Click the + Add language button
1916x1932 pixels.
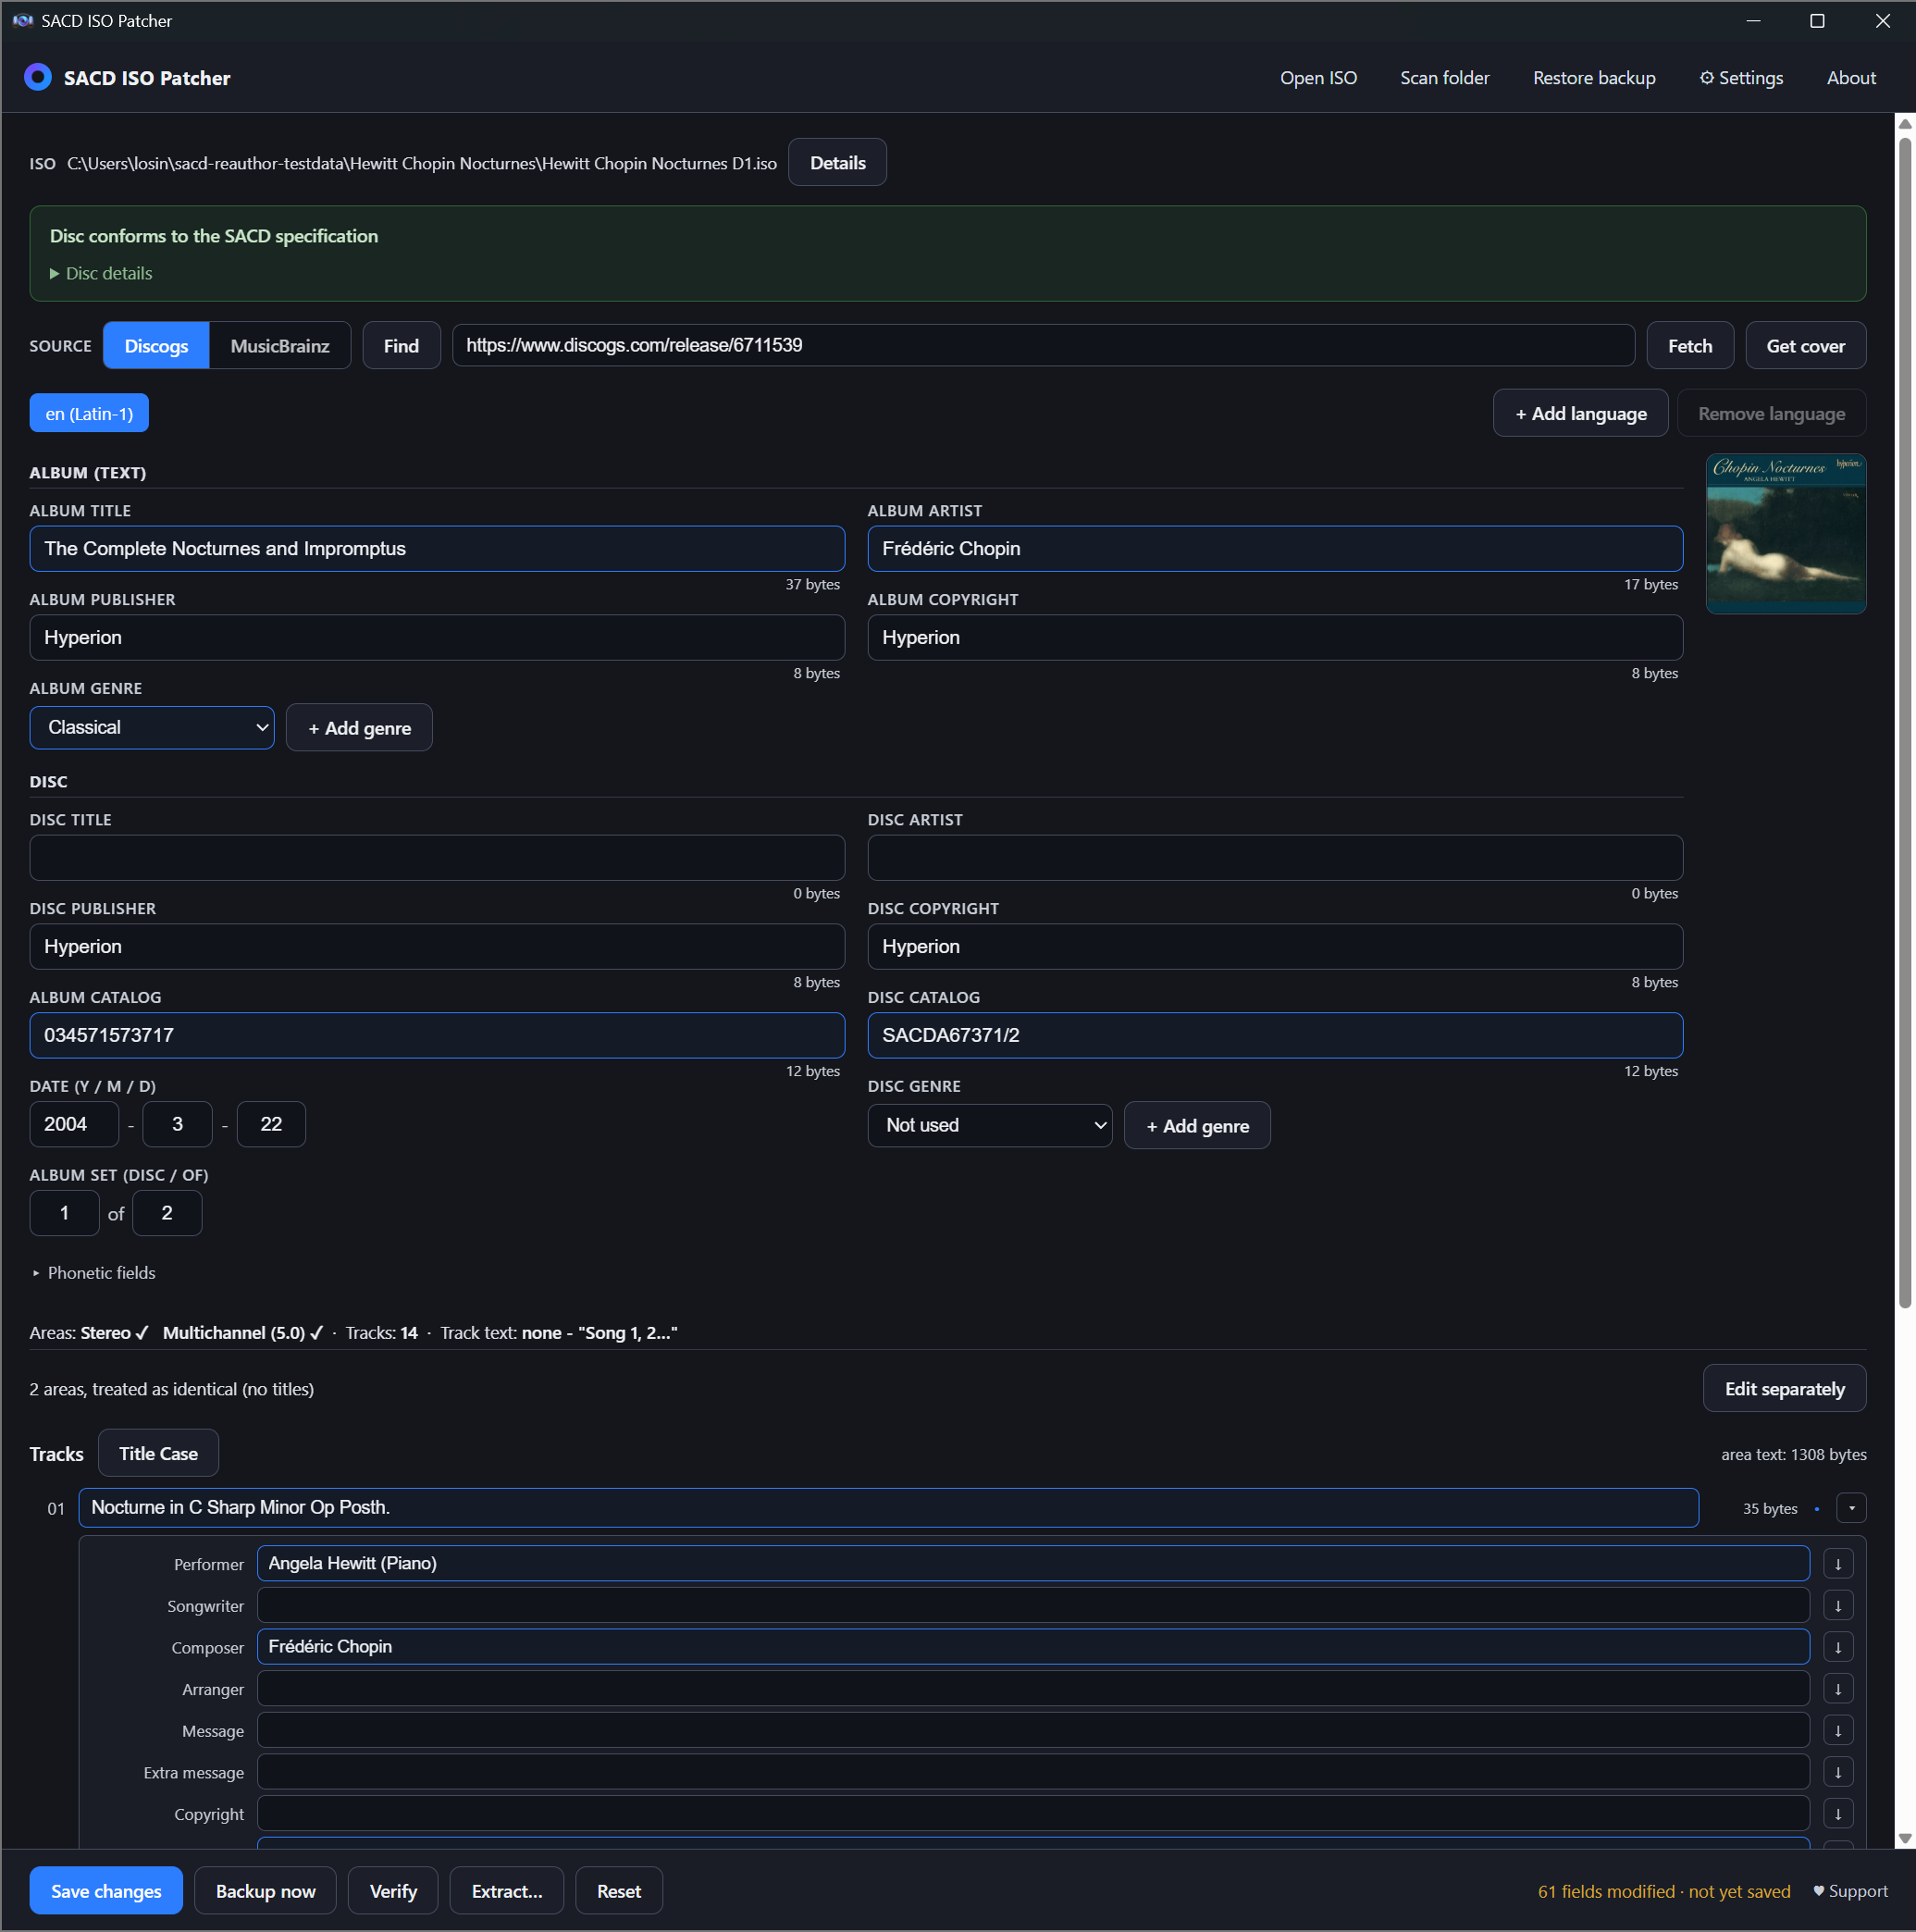click(x=1580, y=413)
